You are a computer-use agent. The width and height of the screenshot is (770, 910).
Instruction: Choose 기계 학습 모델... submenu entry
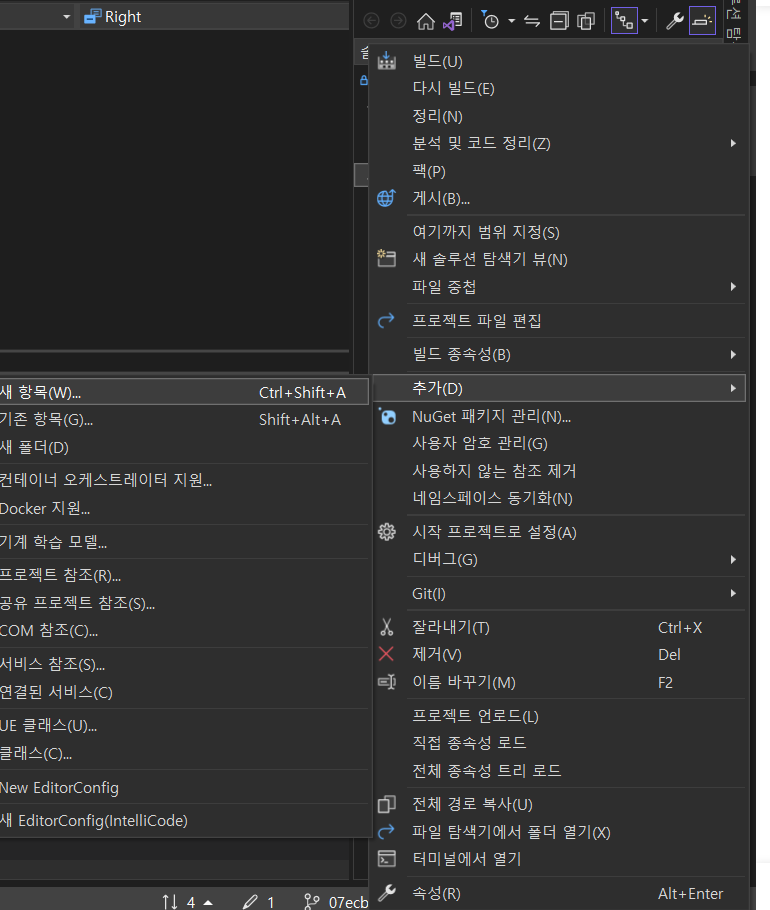(x=184, y=541)
